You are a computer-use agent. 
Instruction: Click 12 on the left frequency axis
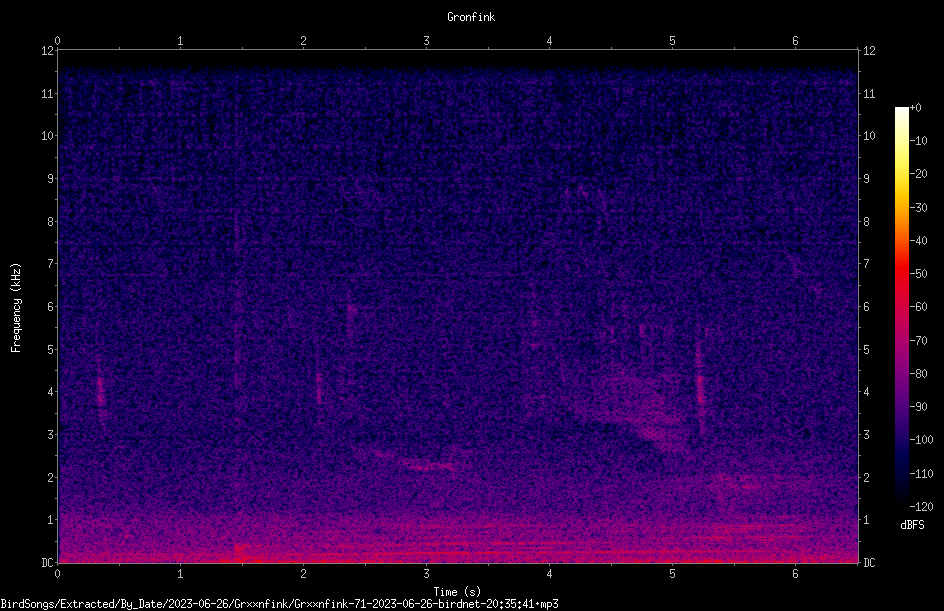[47, 51]
